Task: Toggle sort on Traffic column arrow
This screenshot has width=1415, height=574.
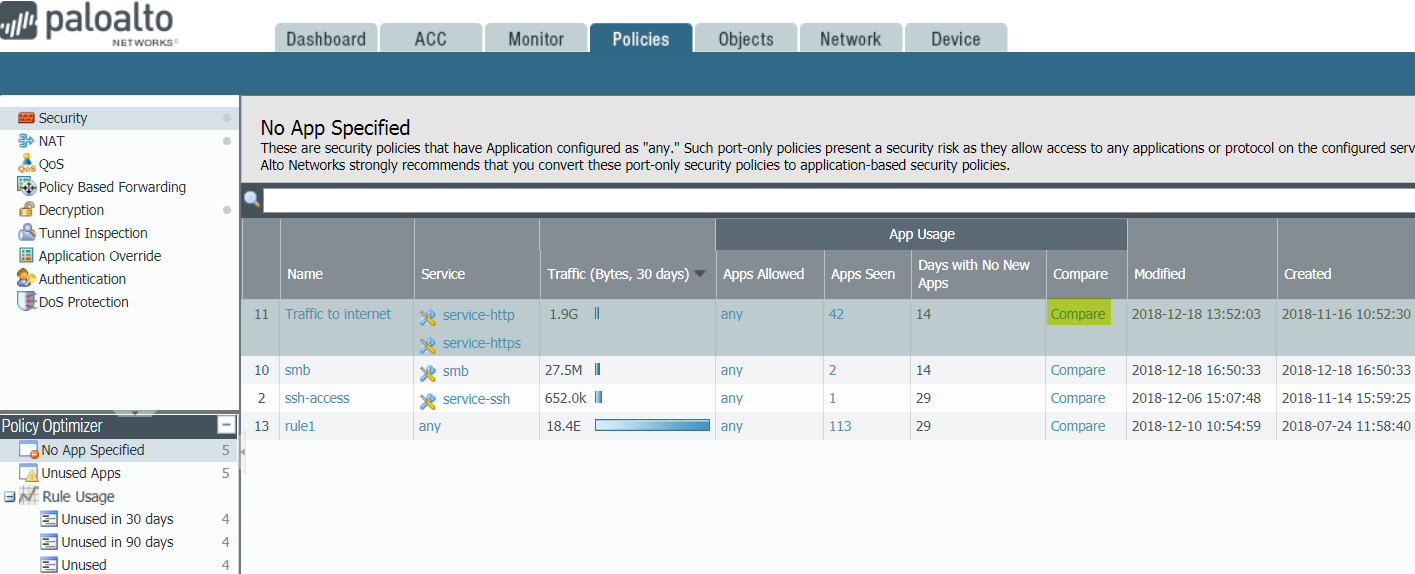Action: 700,274
